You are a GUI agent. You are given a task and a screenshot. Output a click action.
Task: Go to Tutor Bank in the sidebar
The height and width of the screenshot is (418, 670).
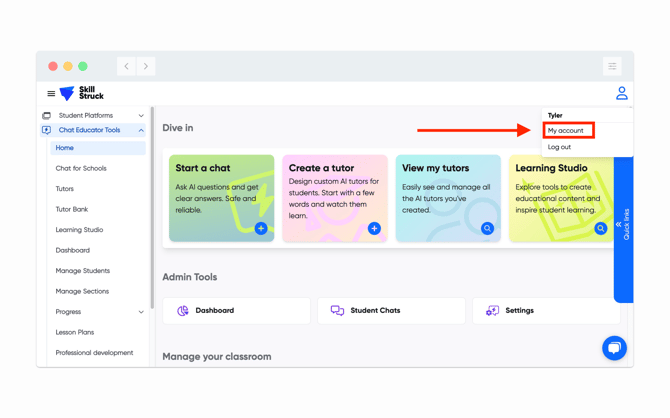(x=72, y=209)
